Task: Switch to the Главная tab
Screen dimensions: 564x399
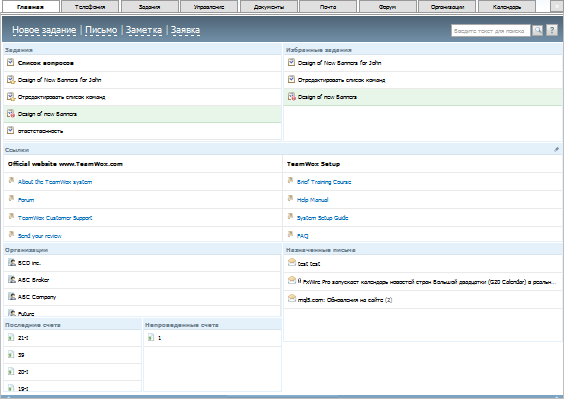Action: 30,7
